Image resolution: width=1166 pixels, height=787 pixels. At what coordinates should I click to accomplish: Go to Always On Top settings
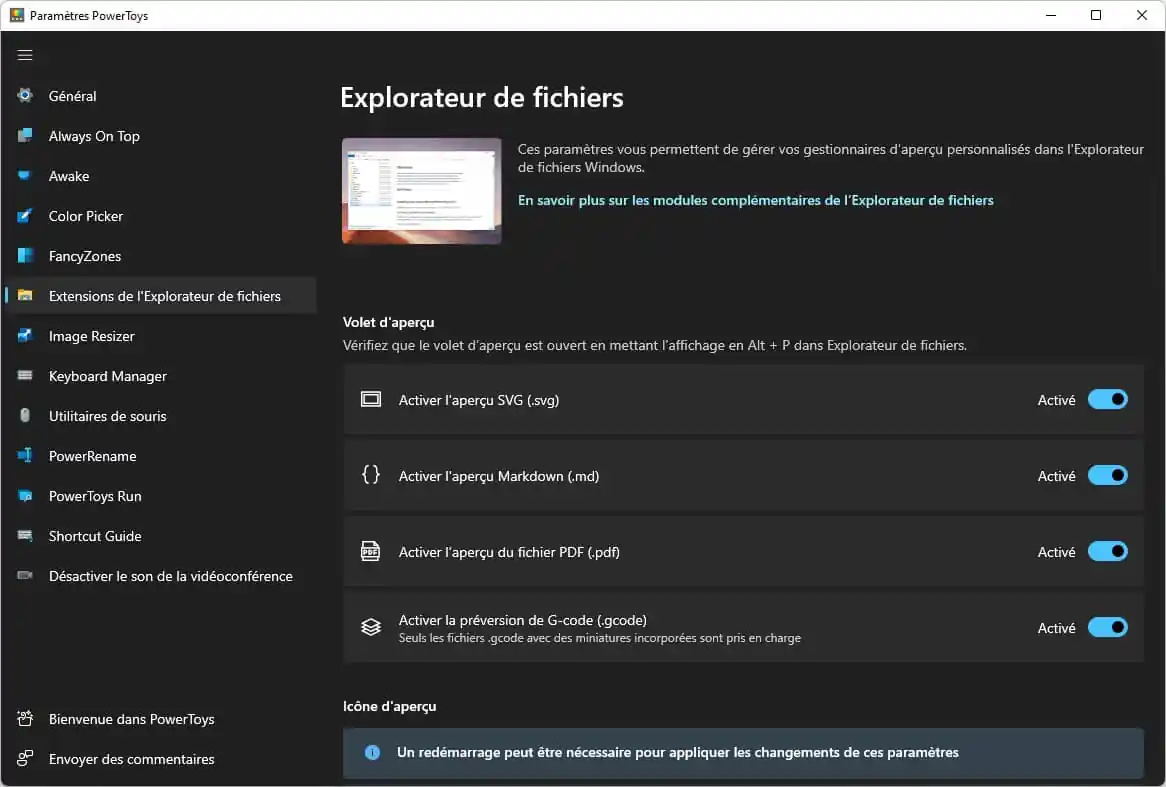(161, 135)
